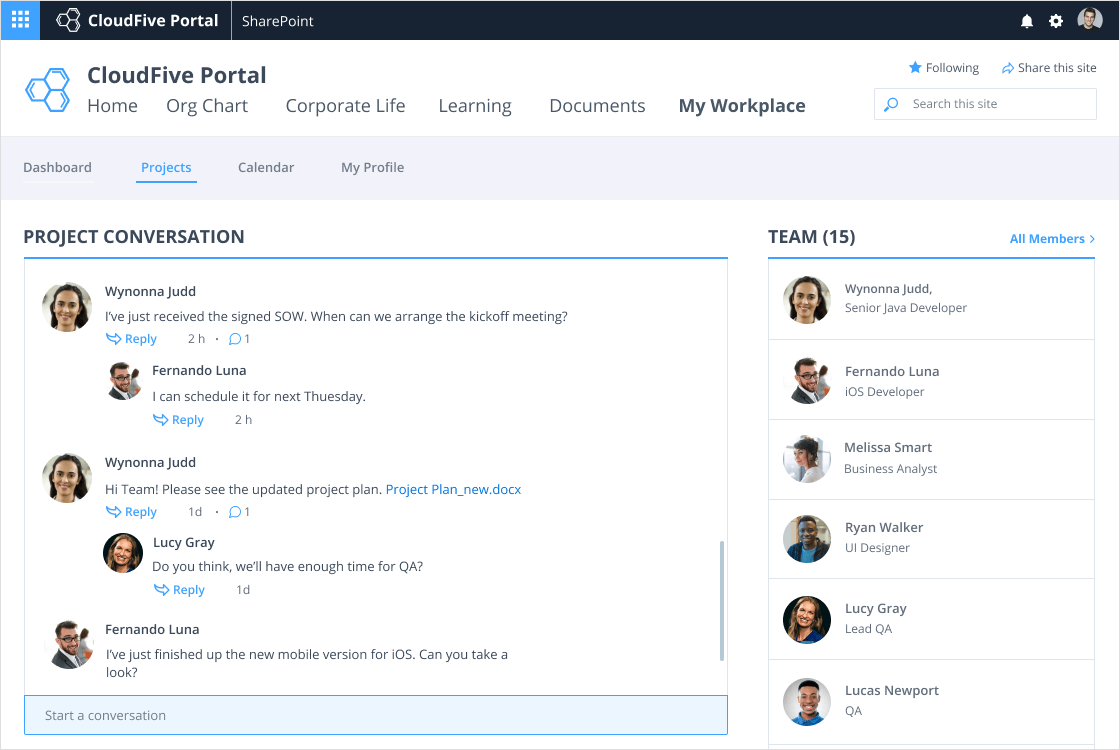Viewport: 1120px width, 750px height.
Task: Click the CloudFive hexagon site logo
Action: pyautogui.click(x=47, y=89)
